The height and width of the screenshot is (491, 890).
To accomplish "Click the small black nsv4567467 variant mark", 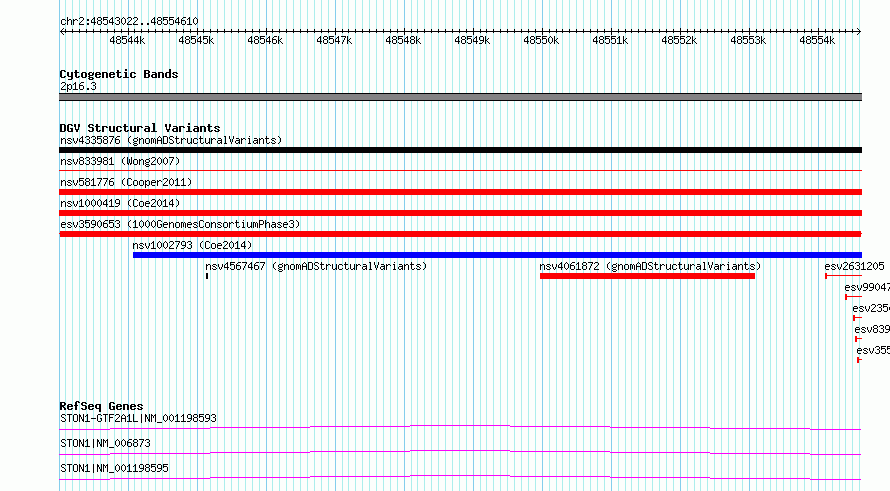I will coord(207,276).
